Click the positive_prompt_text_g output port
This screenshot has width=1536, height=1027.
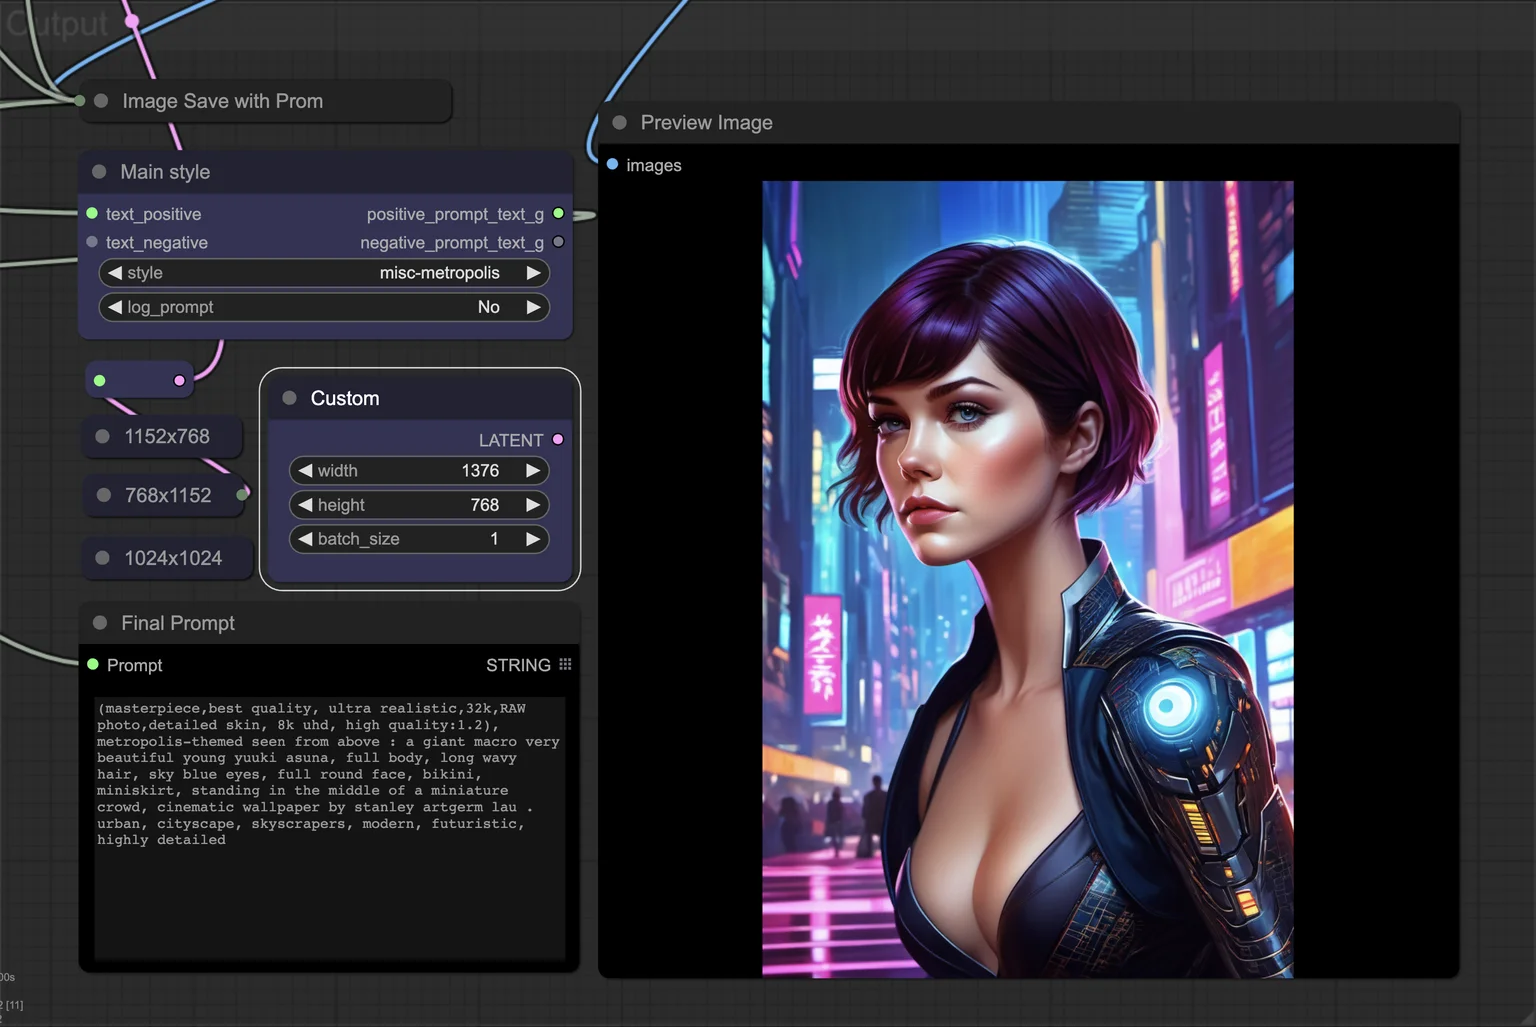coord(558,213)
